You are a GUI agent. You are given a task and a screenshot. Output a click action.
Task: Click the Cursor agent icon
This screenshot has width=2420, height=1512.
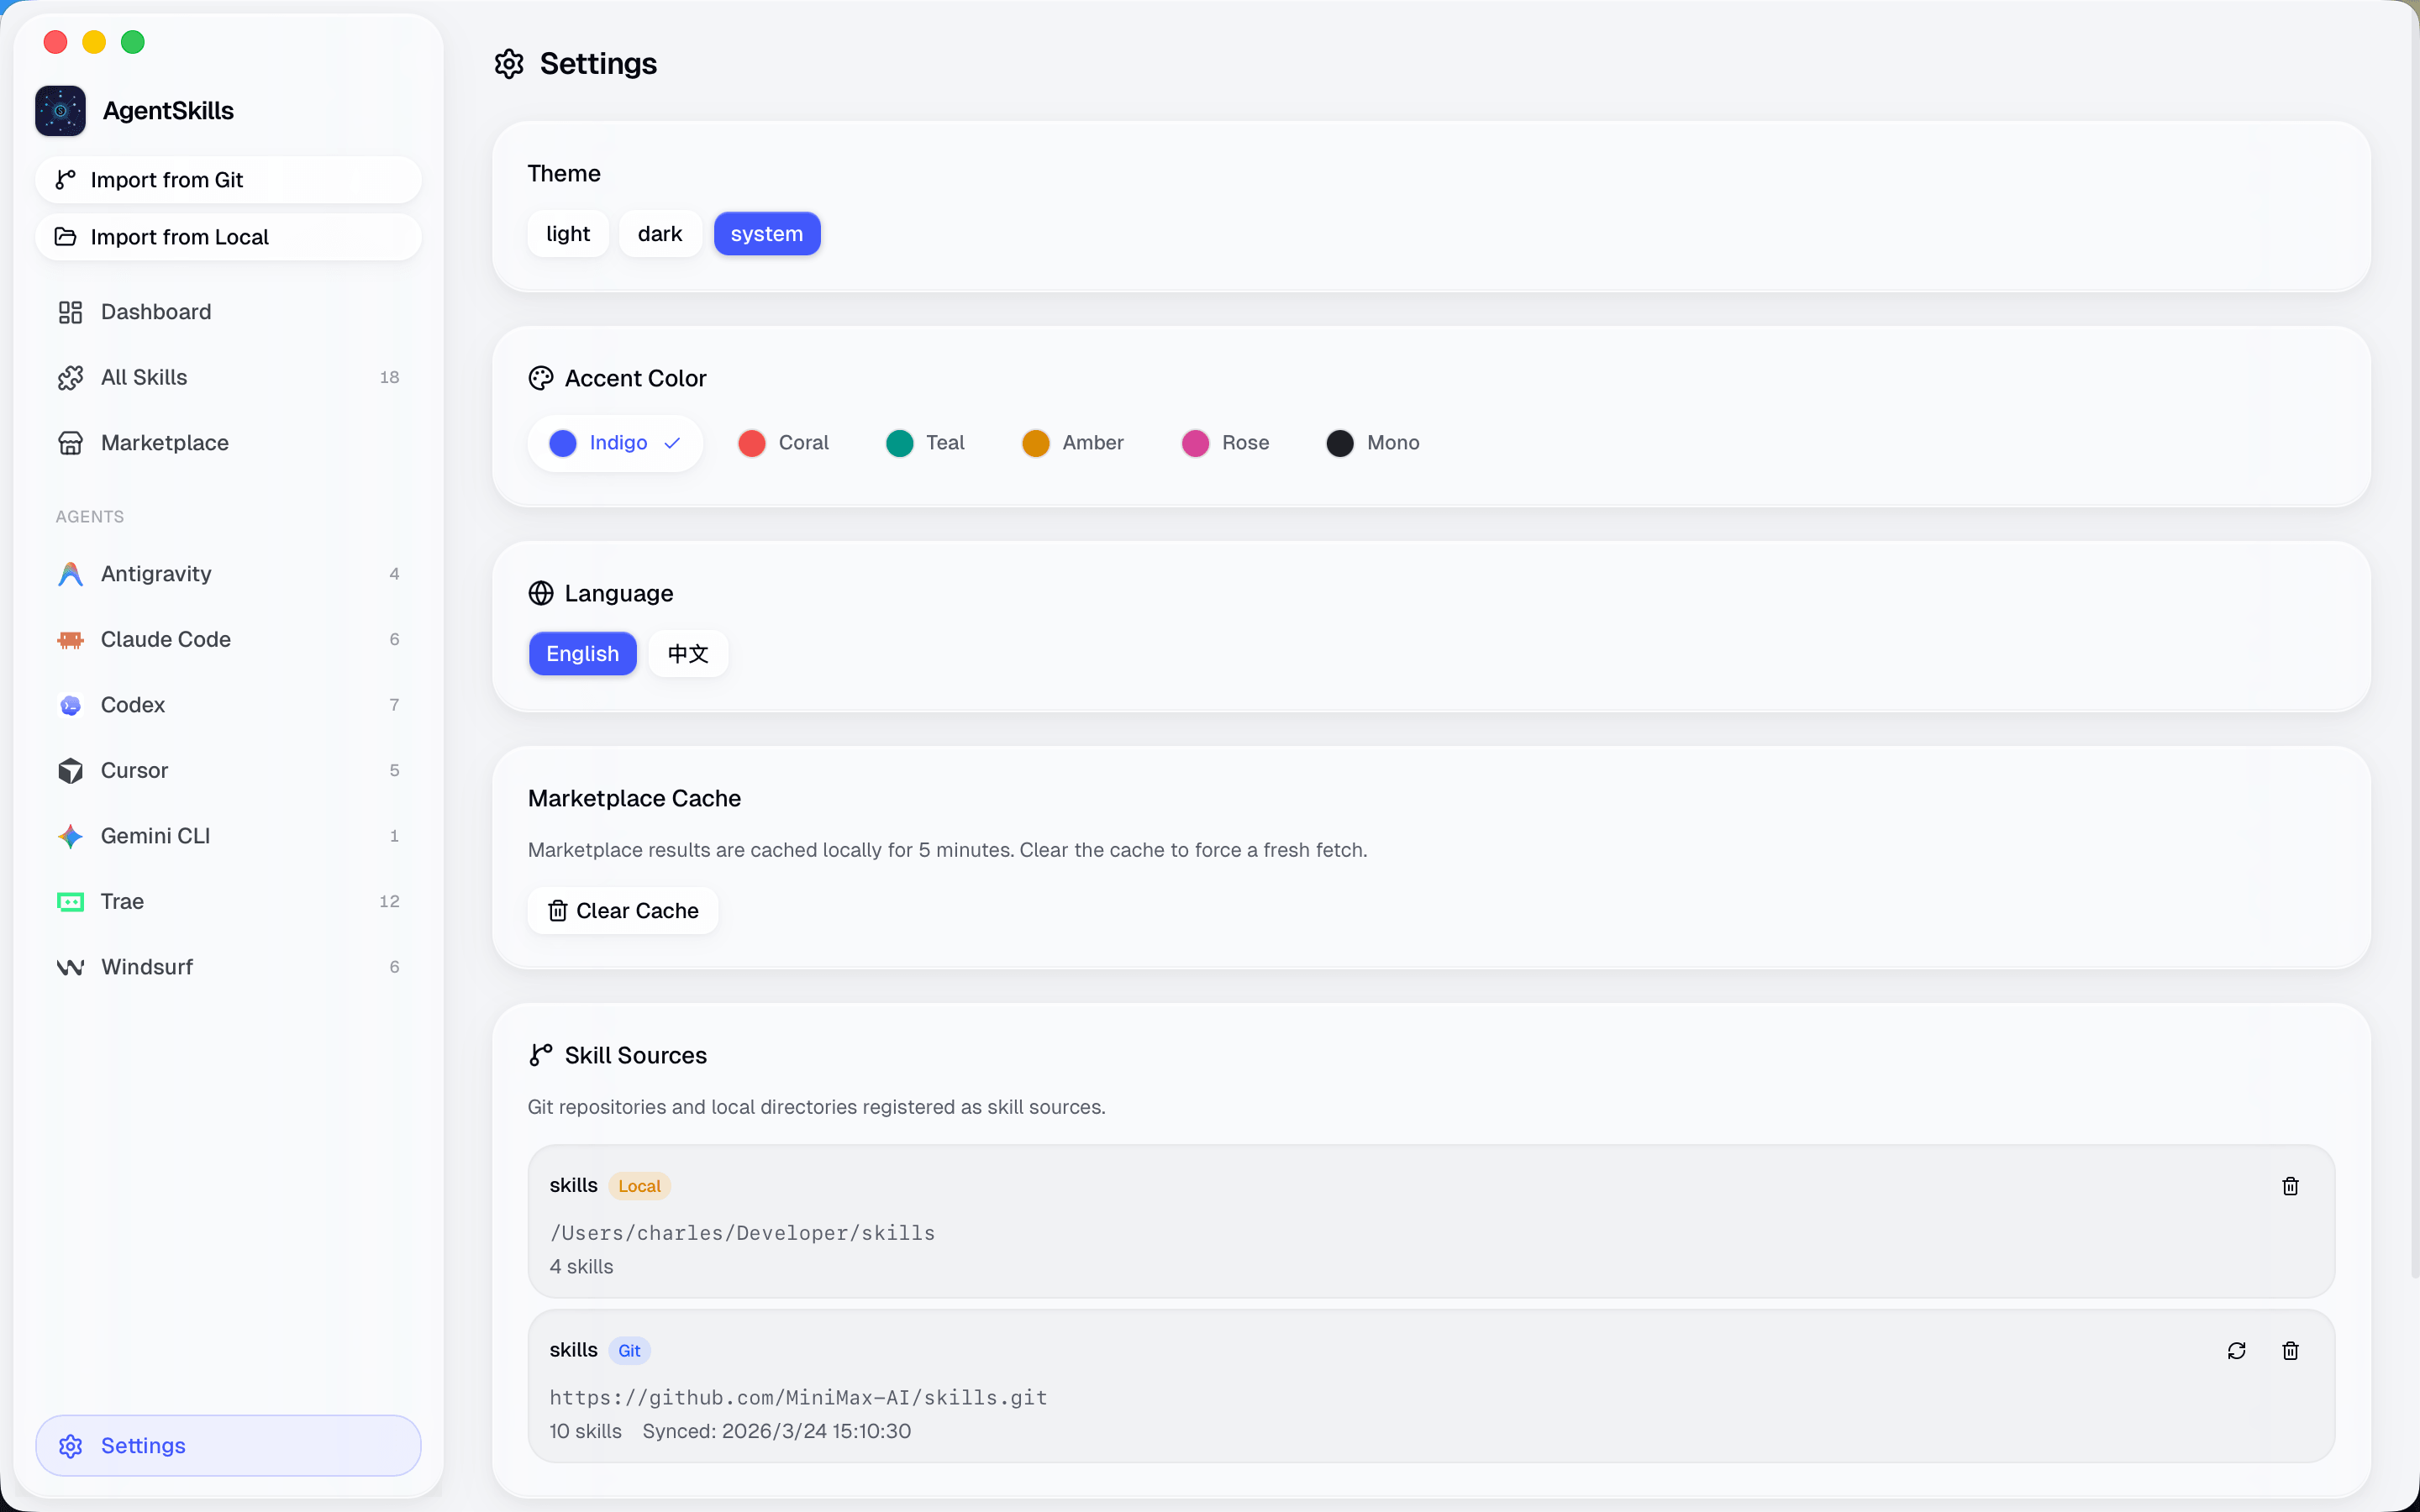pos(69,770)
